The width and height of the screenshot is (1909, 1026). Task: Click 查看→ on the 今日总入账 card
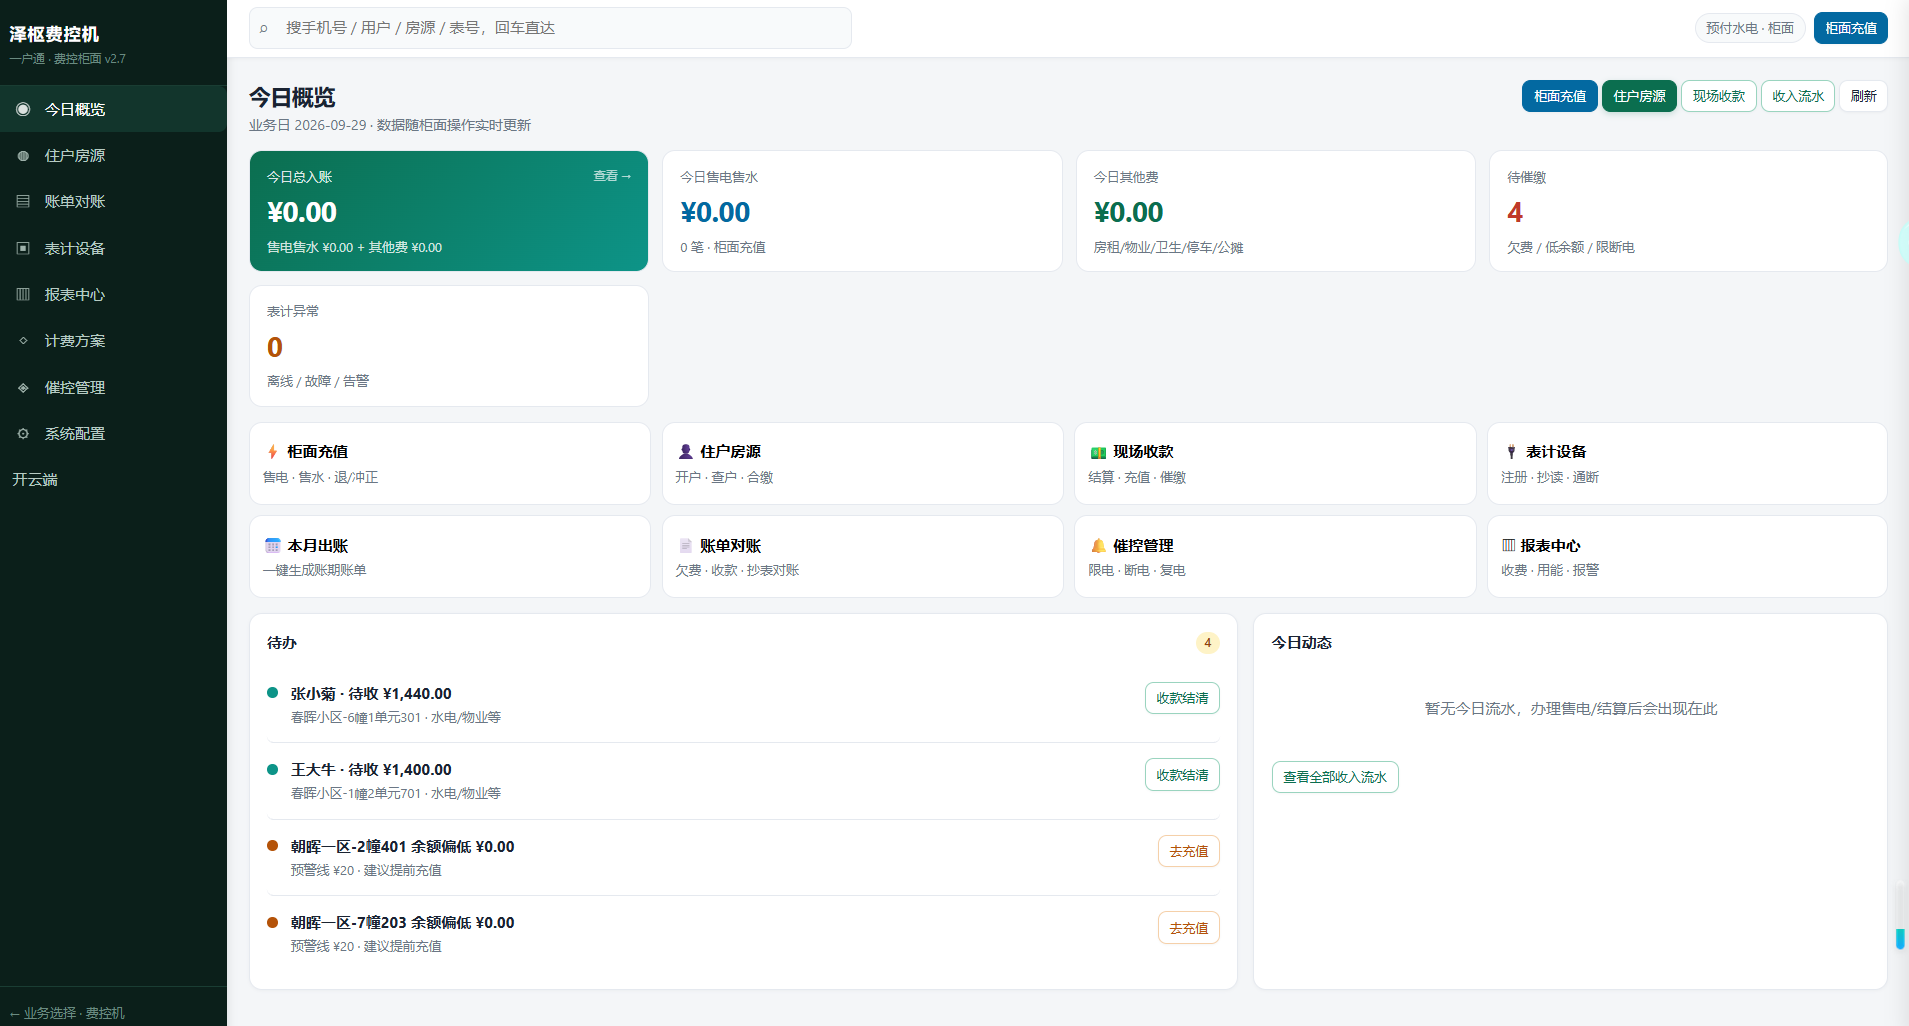tap(612, 176)
